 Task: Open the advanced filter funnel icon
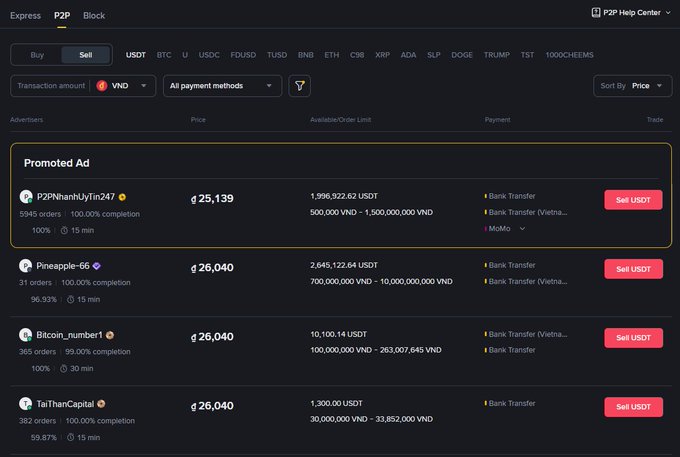[x=300, y=86]
